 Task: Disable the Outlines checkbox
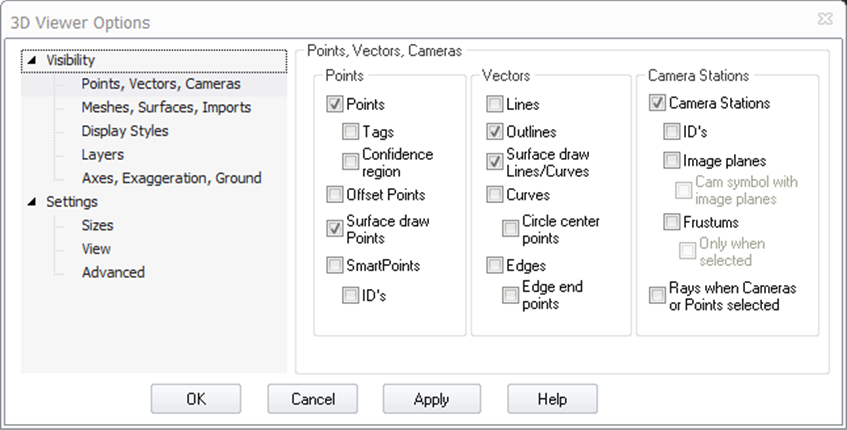[x=495, y=132]
